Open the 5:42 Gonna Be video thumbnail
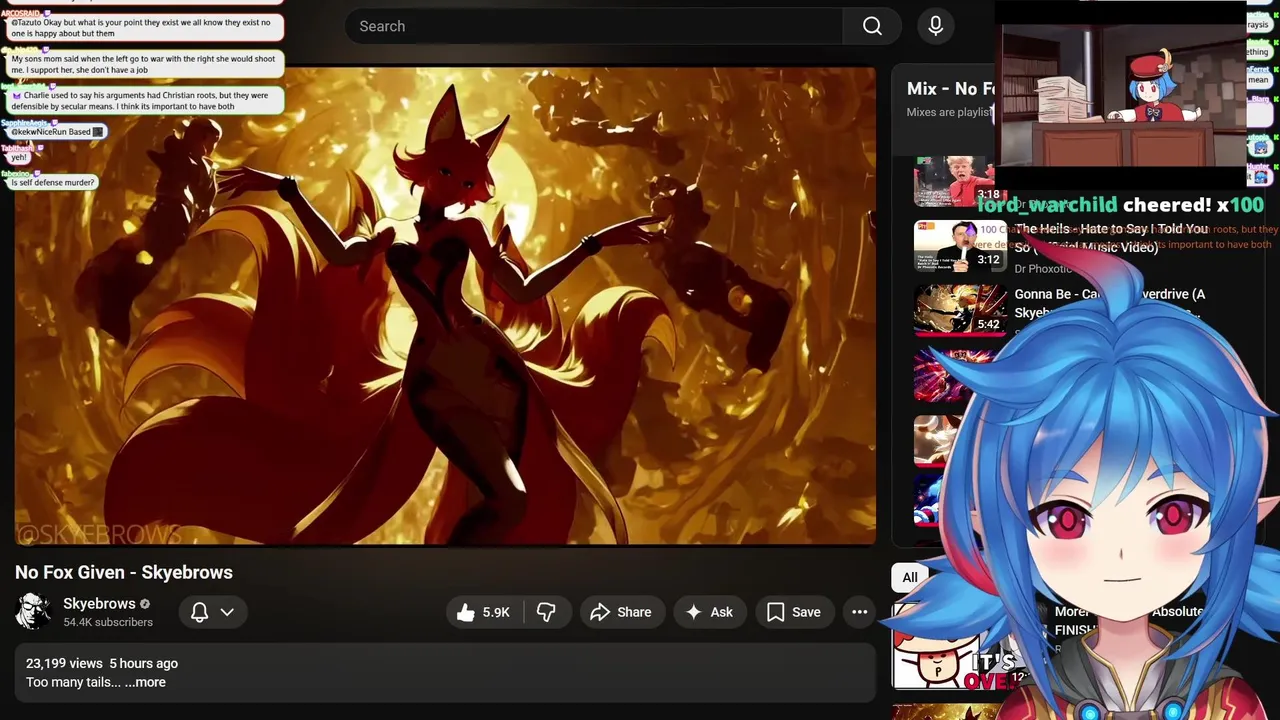The height and width of the screenshot is (720, 1280). 959,310
